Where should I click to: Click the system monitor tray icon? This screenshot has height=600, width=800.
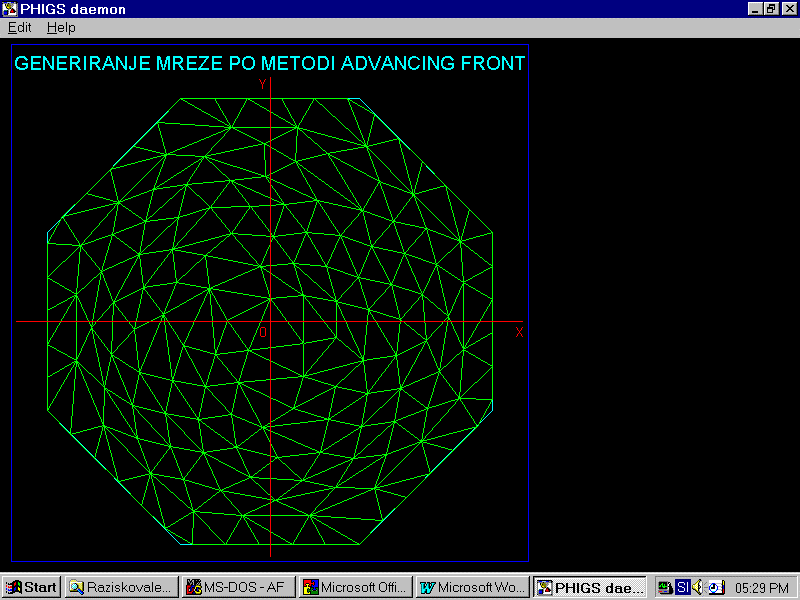point(665,587)
